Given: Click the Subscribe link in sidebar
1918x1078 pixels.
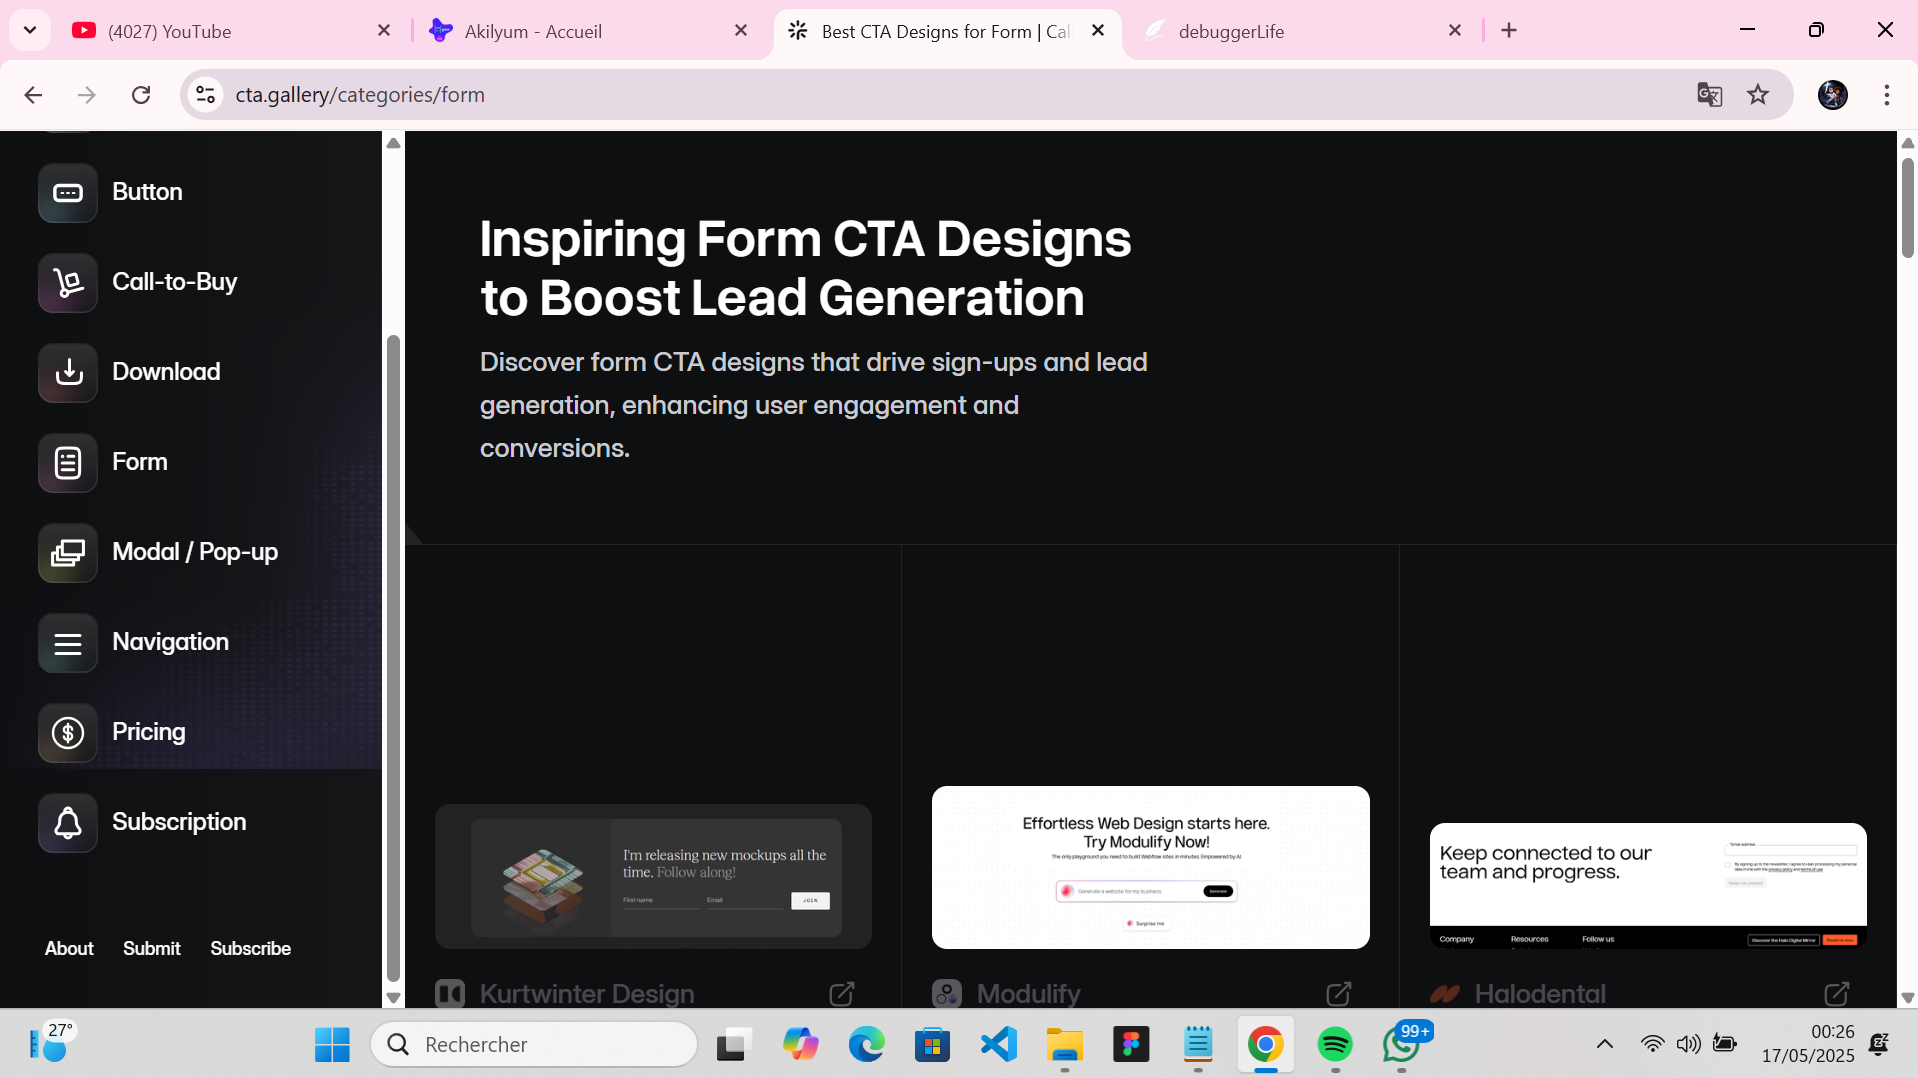Looking at the screenshot, I should [251, 949].
